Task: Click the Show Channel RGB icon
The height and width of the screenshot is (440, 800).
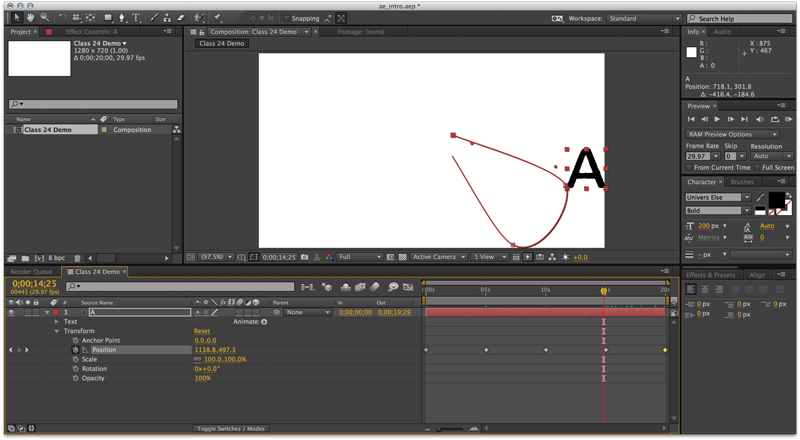Action: [x=330, y=257]
